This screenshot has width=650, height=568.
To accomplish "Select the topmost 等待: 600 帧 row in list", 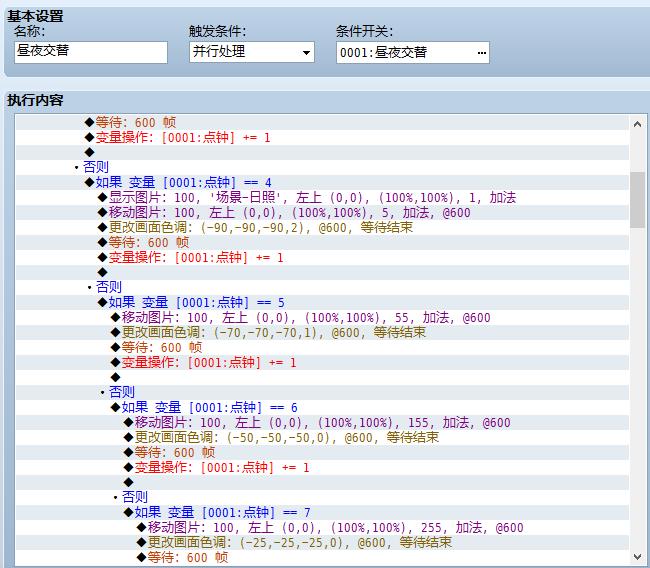I will [322, 123].
